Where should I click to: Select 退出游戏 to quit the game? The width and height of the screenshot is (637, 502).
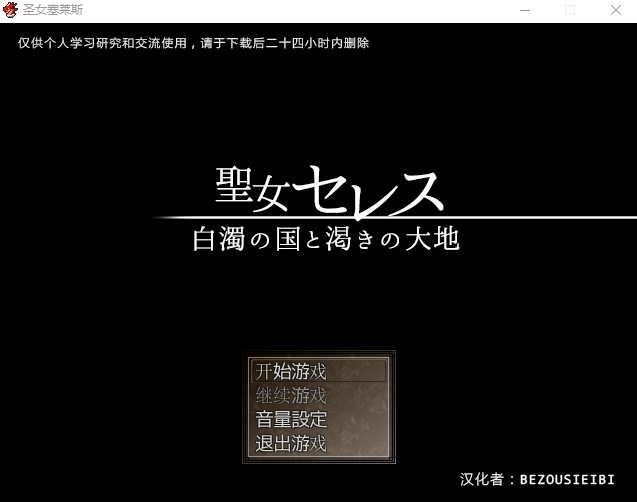(x=318, y=443)
